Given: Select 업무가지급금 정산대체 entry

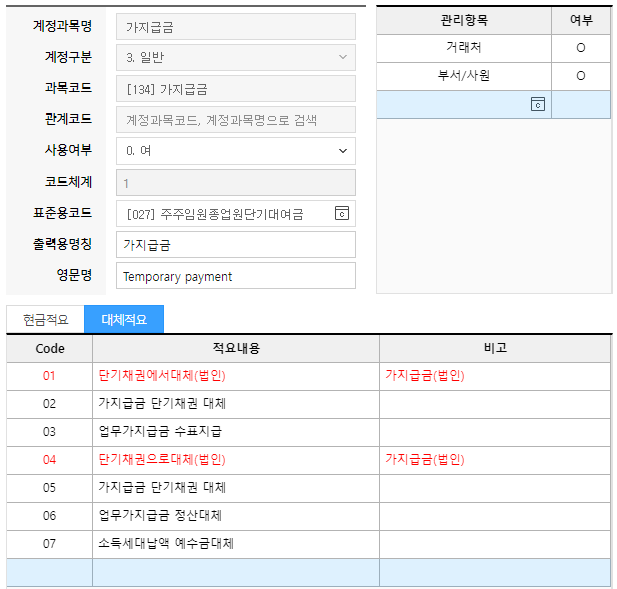Looking at the screenshot, I should pos(160,516).
